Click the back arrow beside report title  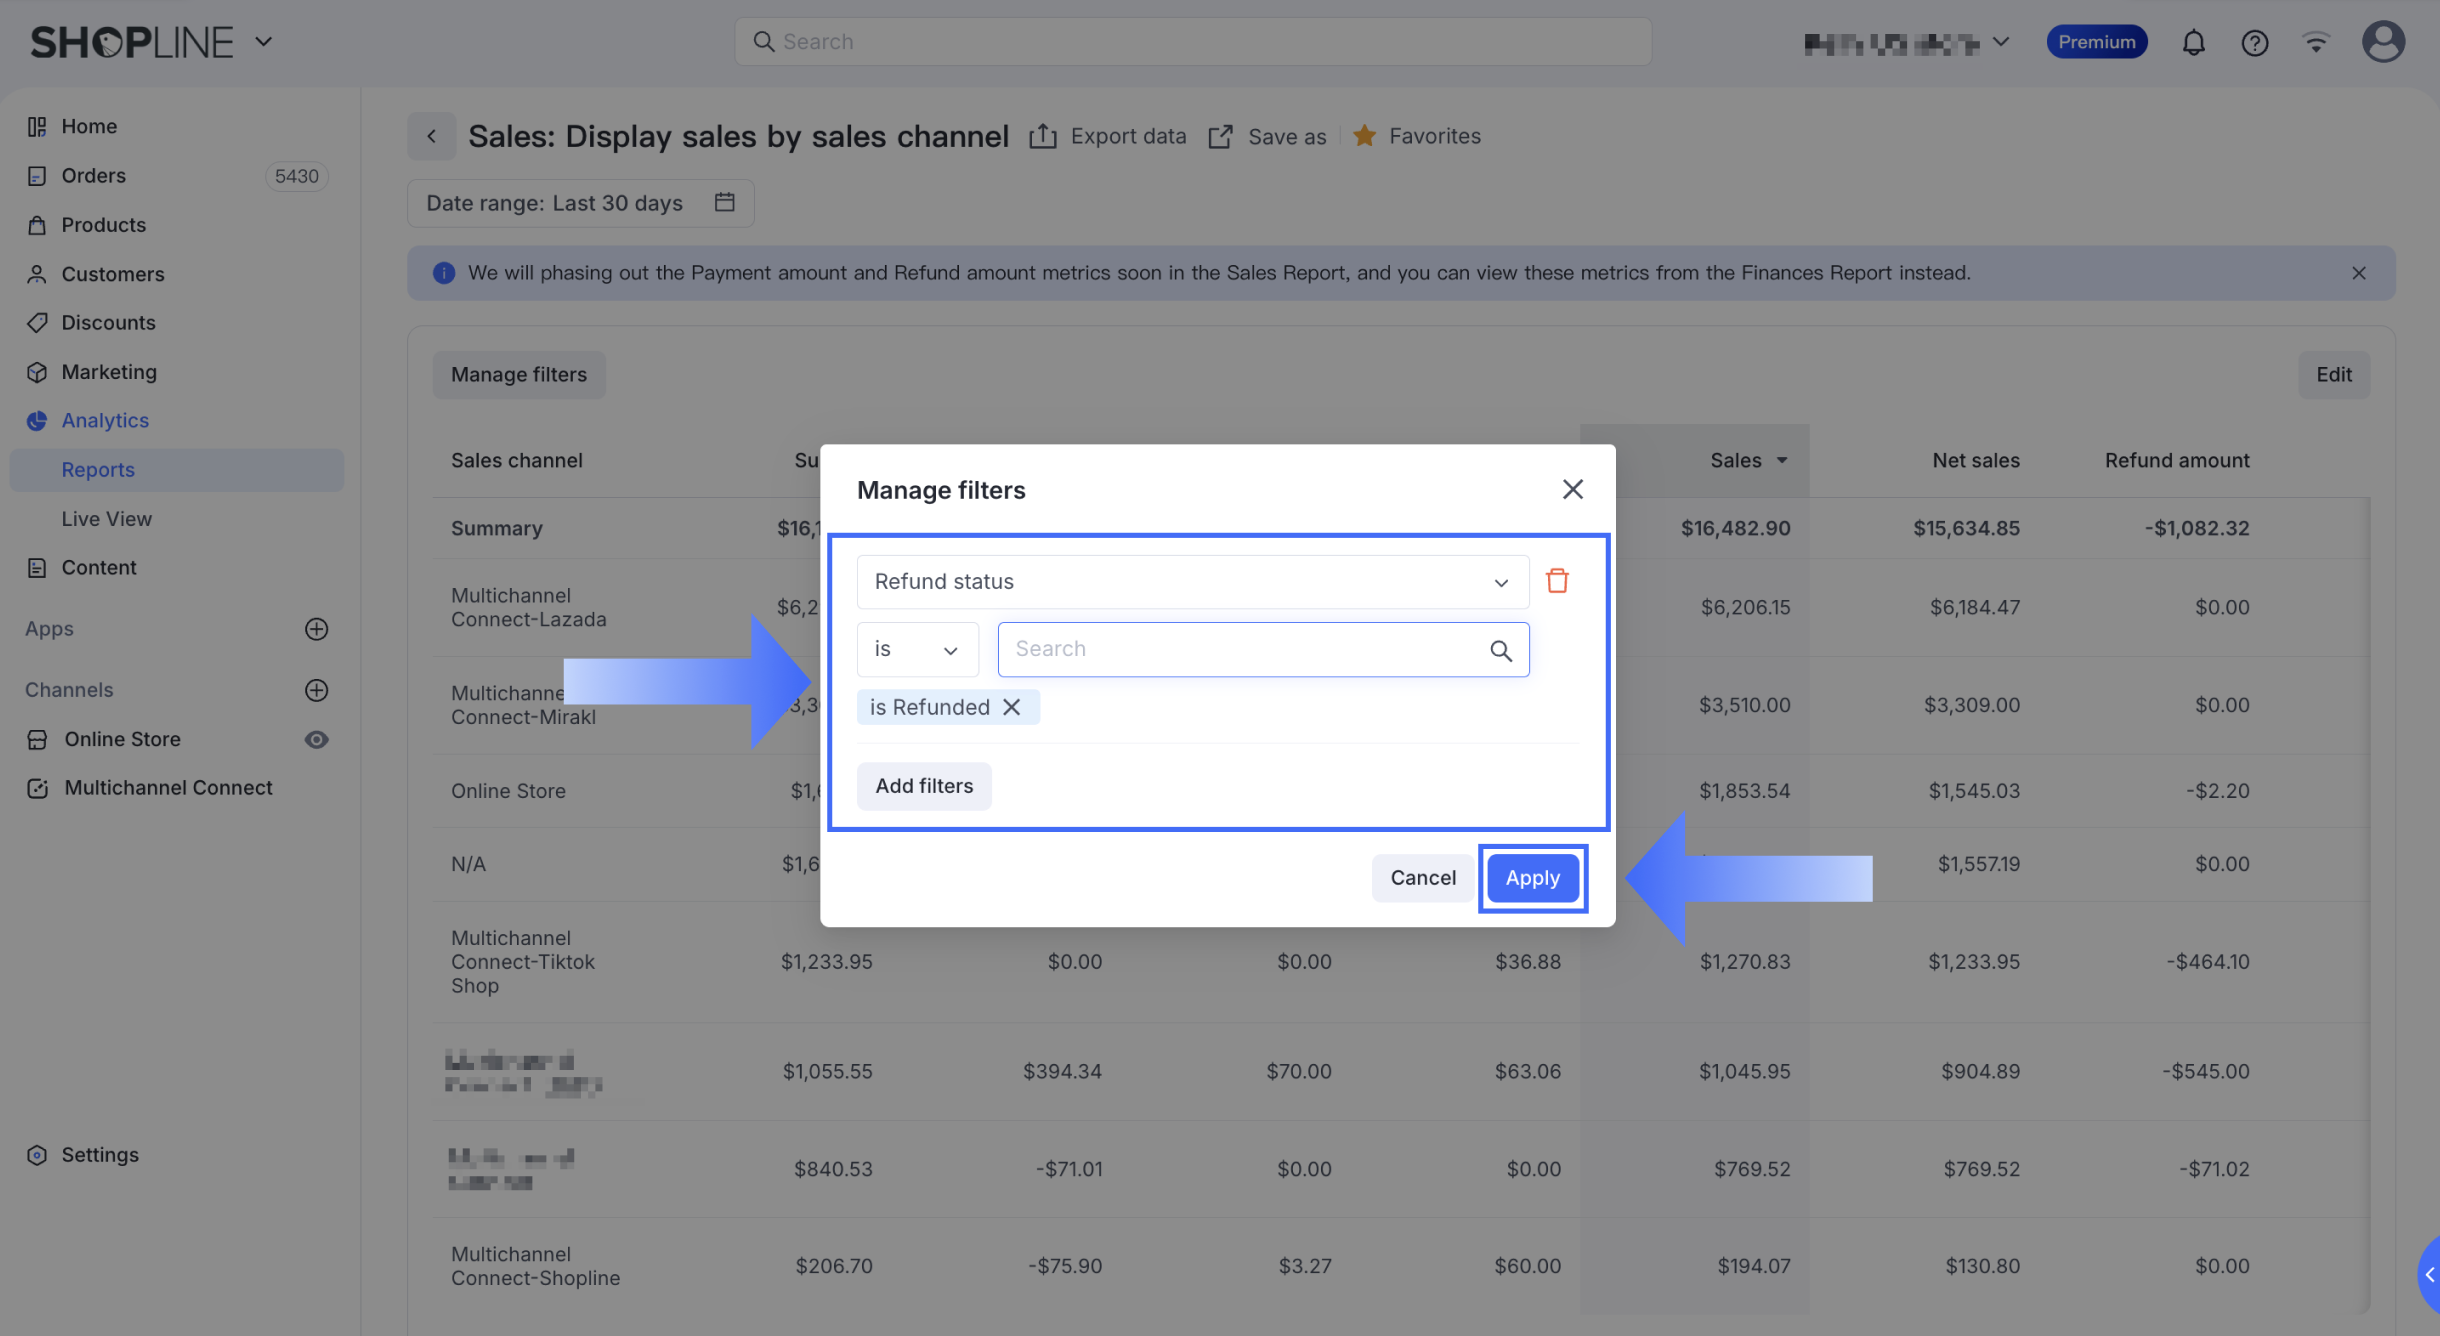coord(432,136)
